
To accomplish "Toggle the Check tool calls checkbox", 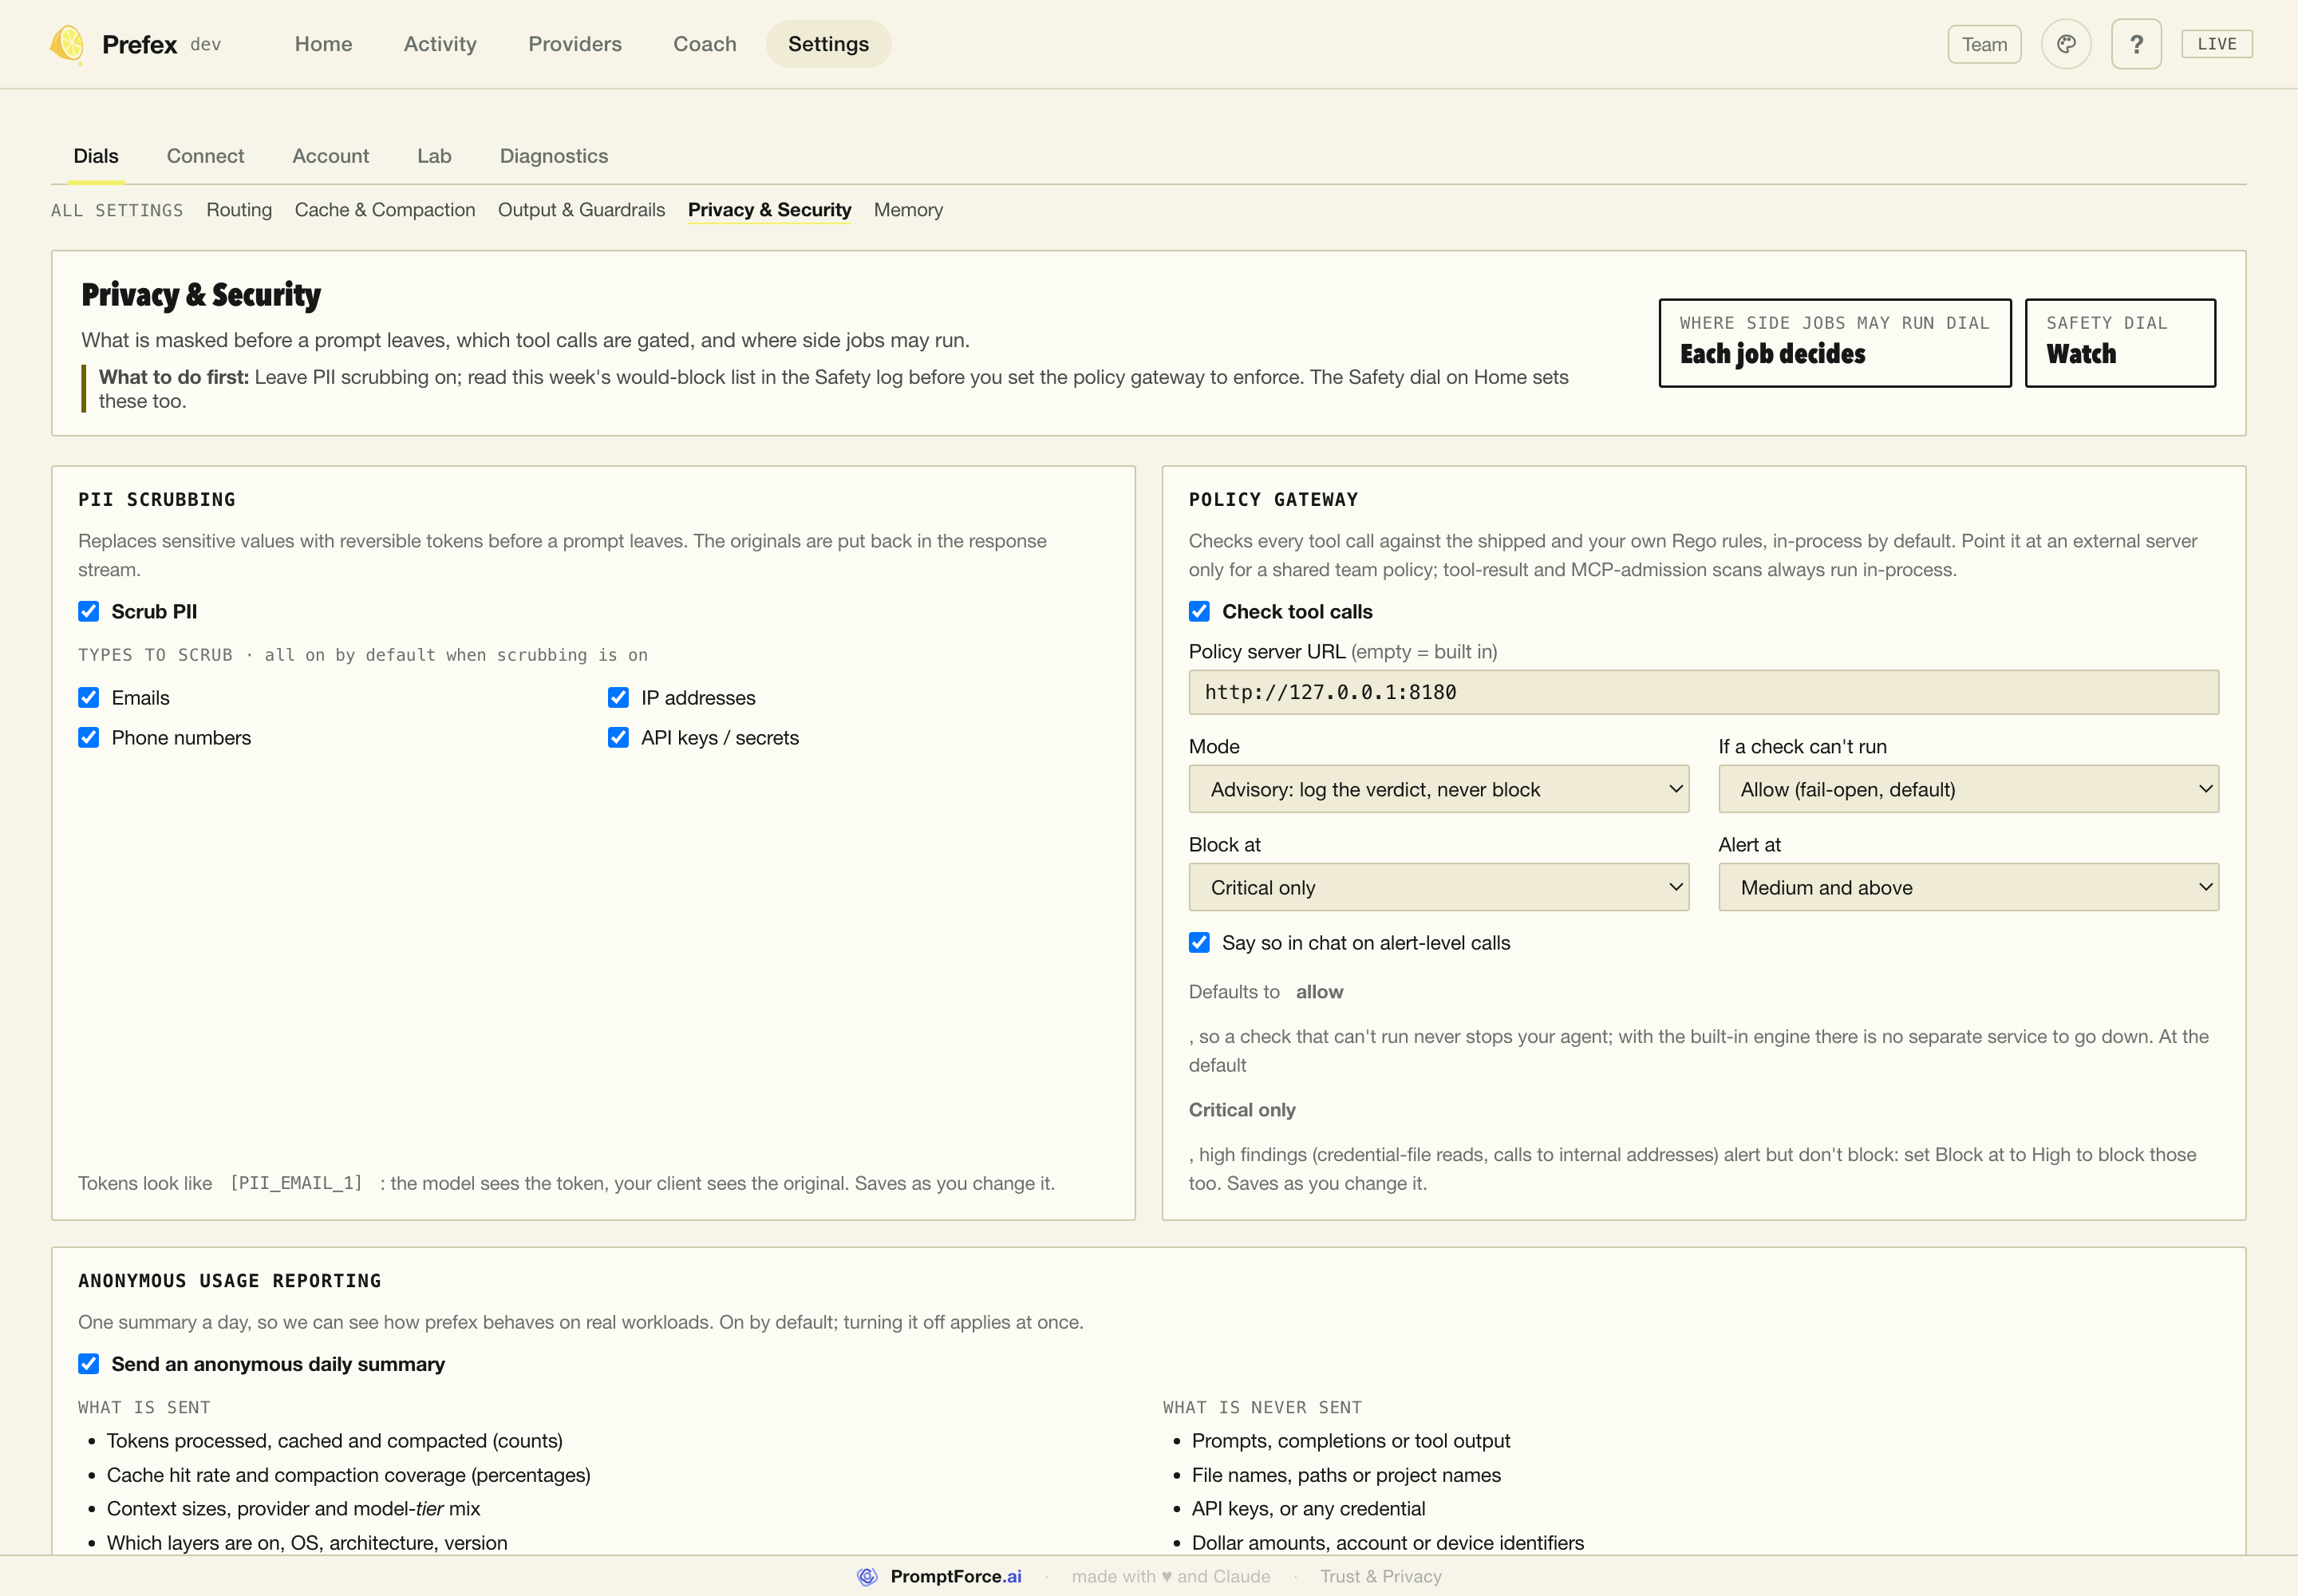I will pos(1199,611).
